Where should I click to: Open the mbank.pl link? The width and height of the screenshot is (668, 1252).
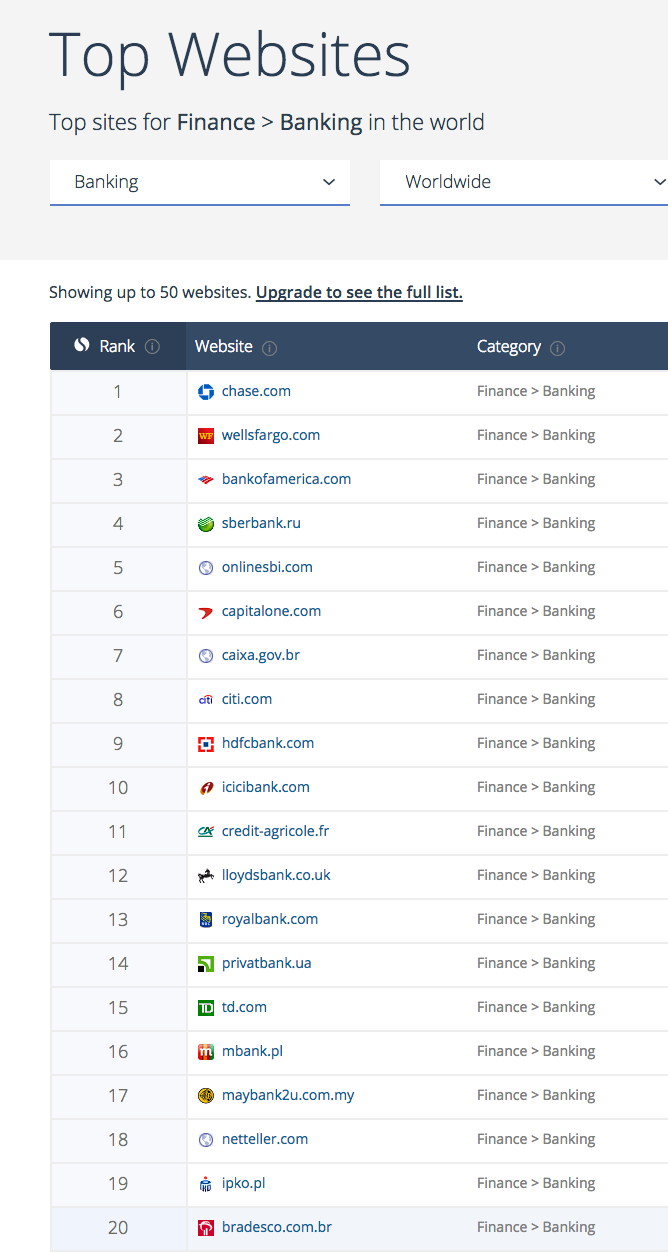252,1051
